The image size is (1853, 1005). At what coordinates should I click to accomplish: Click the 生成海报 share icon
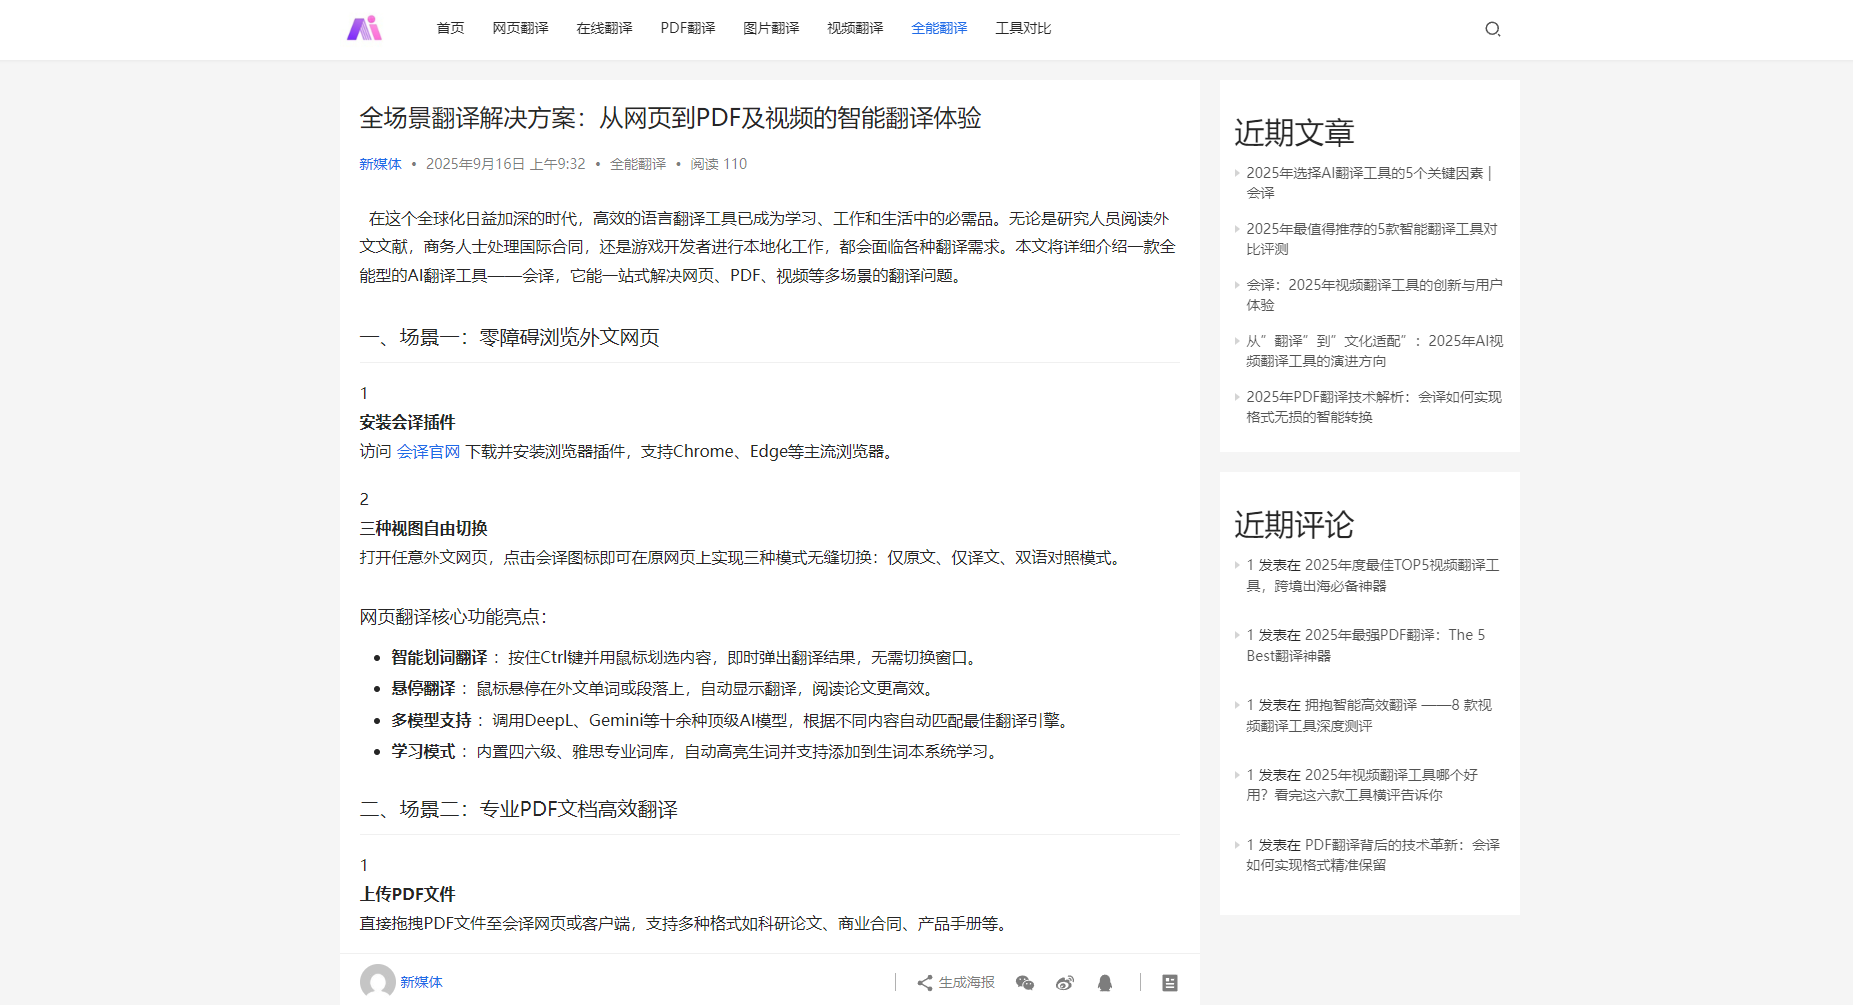coord(953,982)
